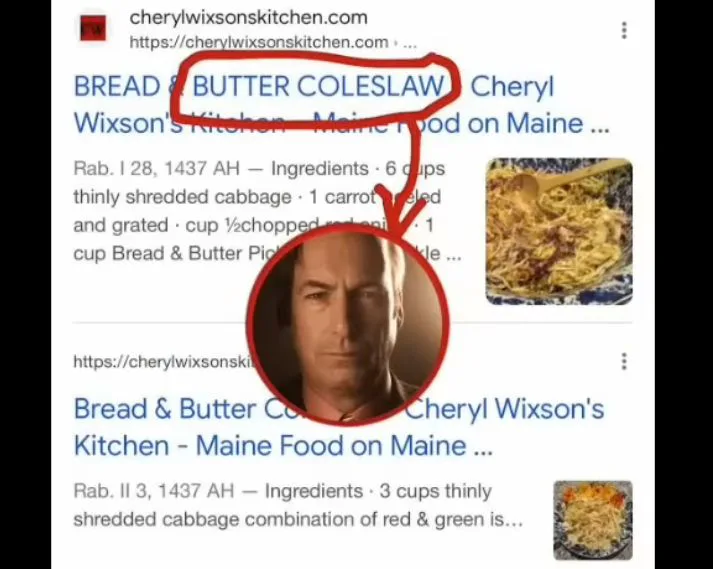Click the truncated https://cherylwixsonski URL above the Rab. II 3 result

coord(163,362)
